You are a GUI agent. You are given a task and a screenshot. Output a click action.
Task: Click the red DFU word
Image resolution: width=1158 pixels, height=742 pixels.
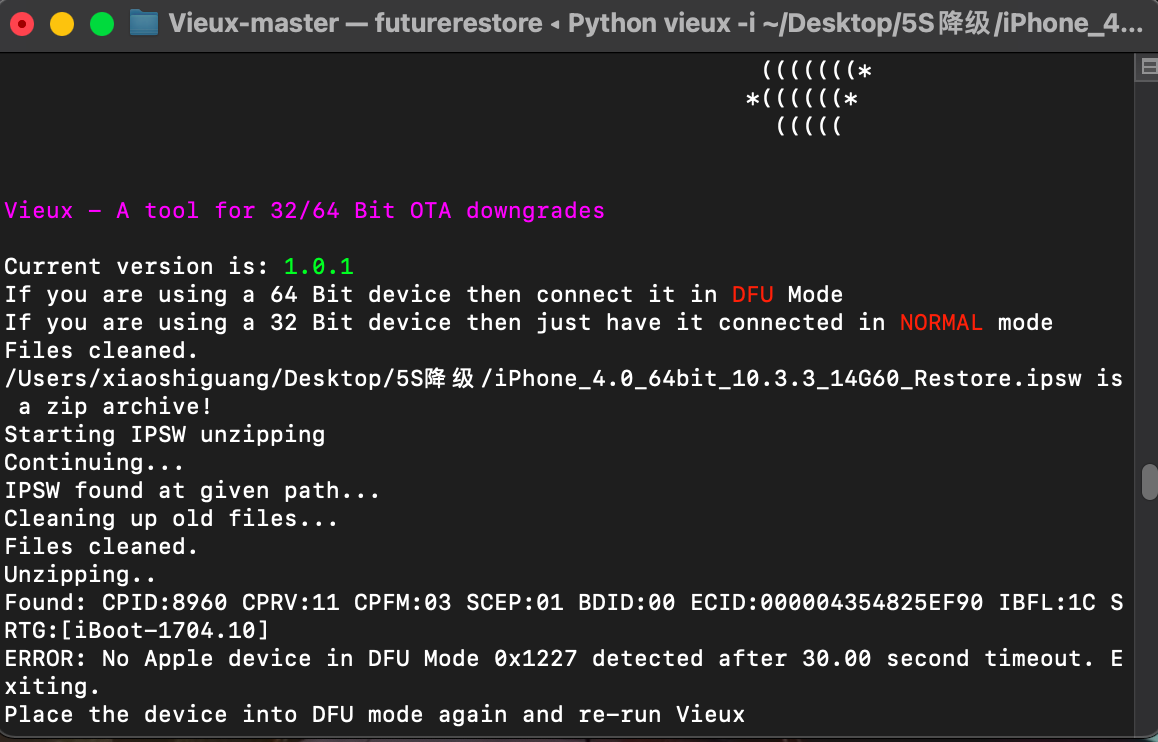click(752, 295)
